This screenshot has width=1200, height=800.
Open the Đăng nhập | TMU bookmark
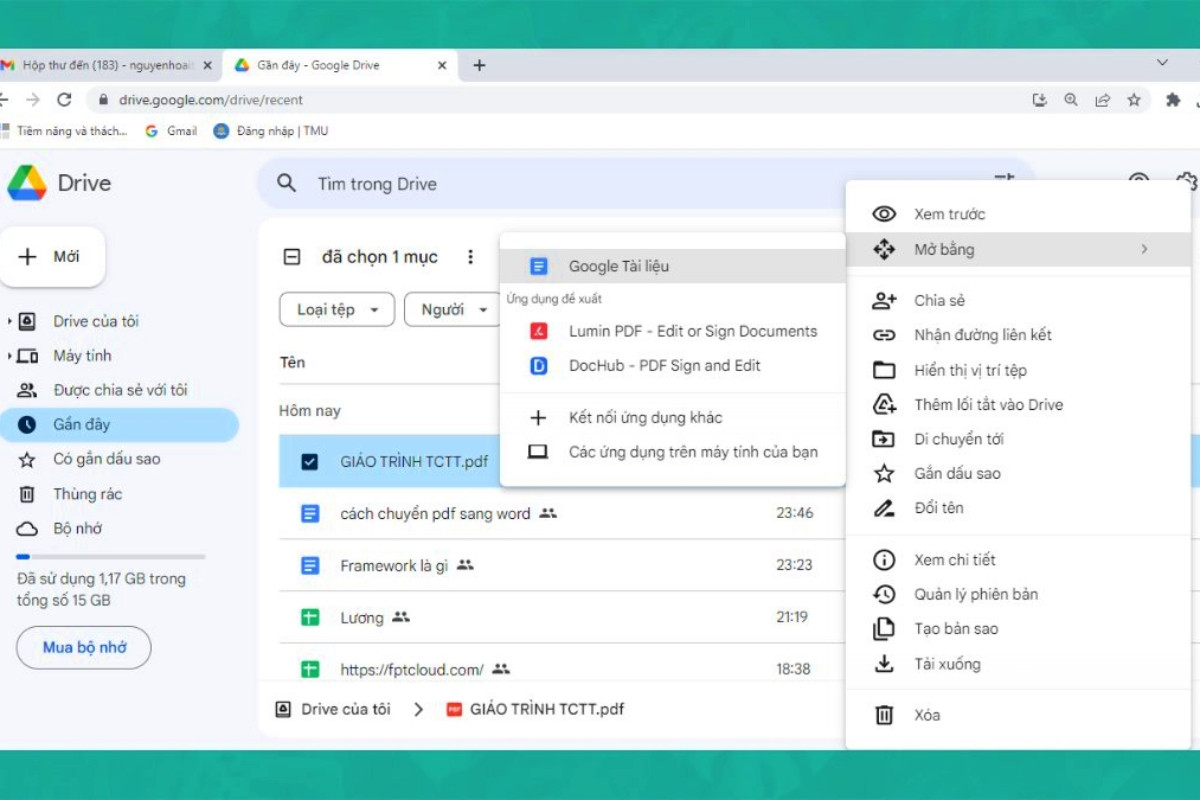[x=271, y=131]
